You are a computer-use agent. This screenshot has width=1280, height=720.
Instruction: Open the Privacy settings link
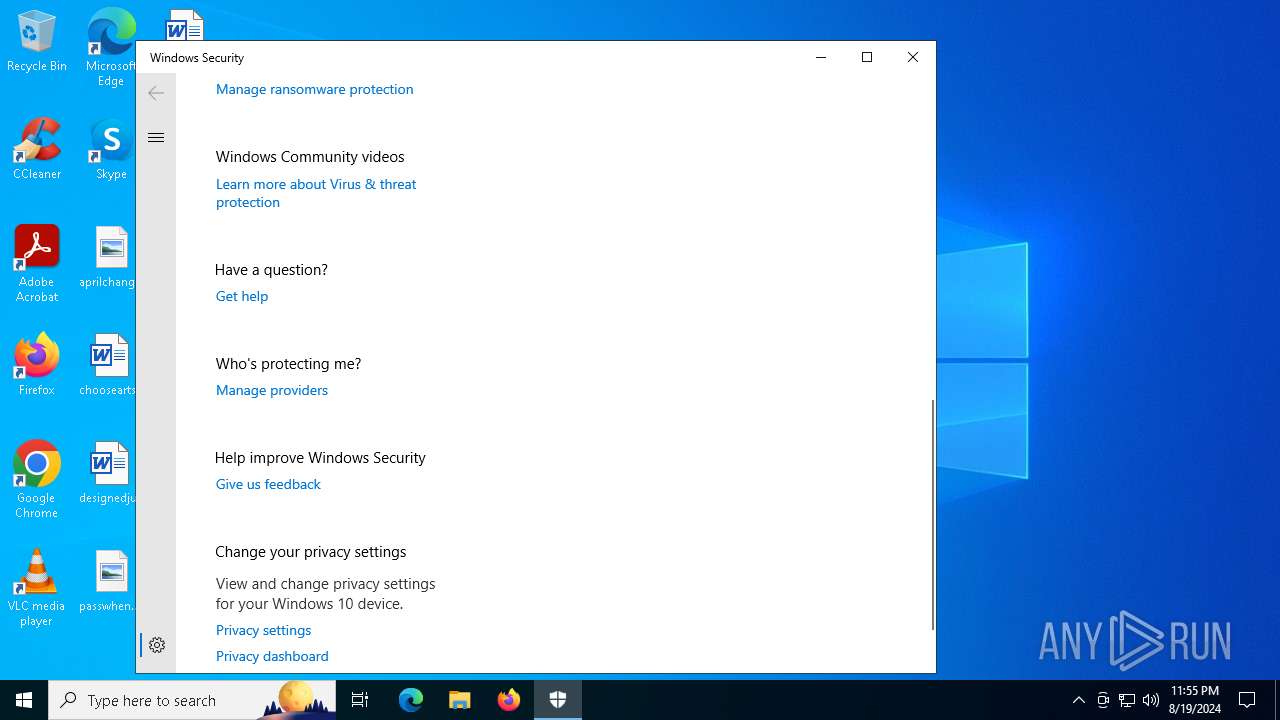click(263, 630)
